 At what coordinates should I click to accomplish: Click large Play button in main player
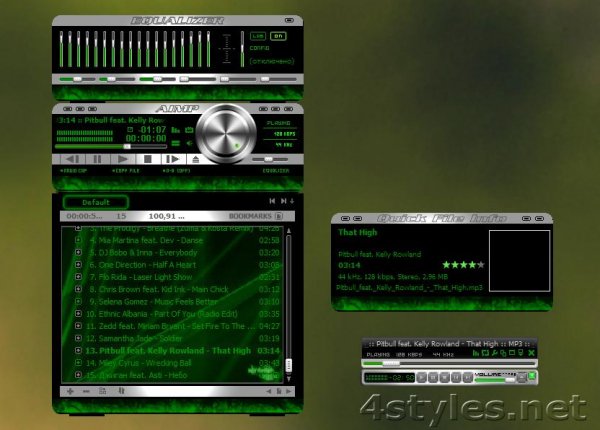122,159
